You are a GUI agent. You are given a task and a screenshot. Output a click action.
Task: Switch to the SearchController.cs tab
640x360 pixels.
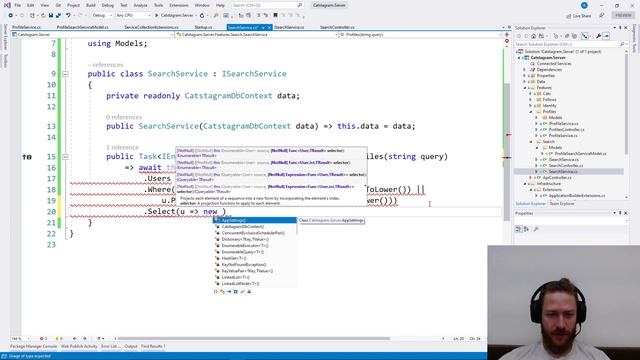tap(337, 27)
